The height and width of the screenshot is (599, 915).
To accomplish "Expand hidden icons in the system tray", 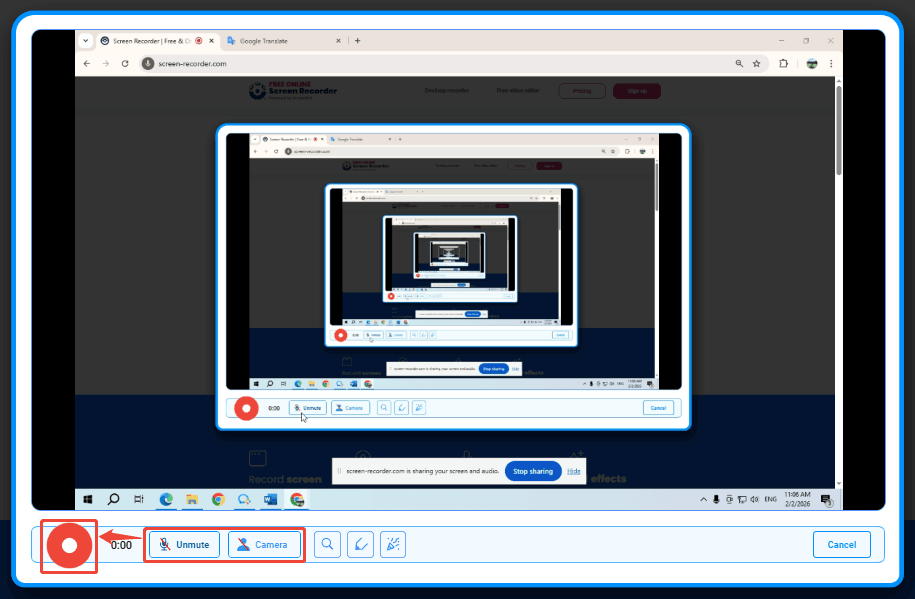I will [704, 498].
